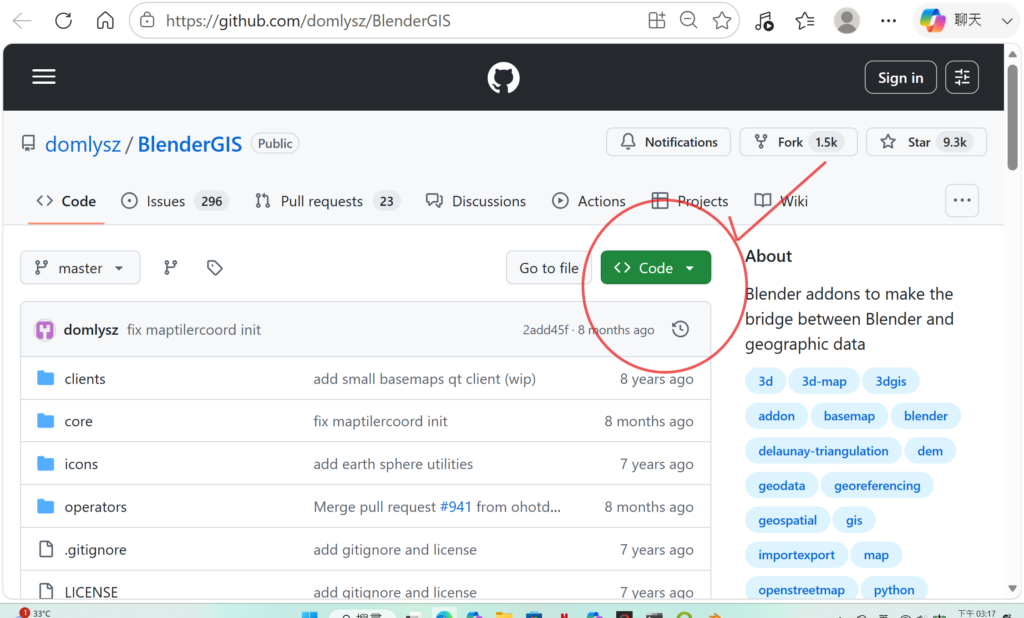Click add earth sphere utilities commit message
Image resolution: width=1024 pixels, height=618 pixels.
pos(393,464)
